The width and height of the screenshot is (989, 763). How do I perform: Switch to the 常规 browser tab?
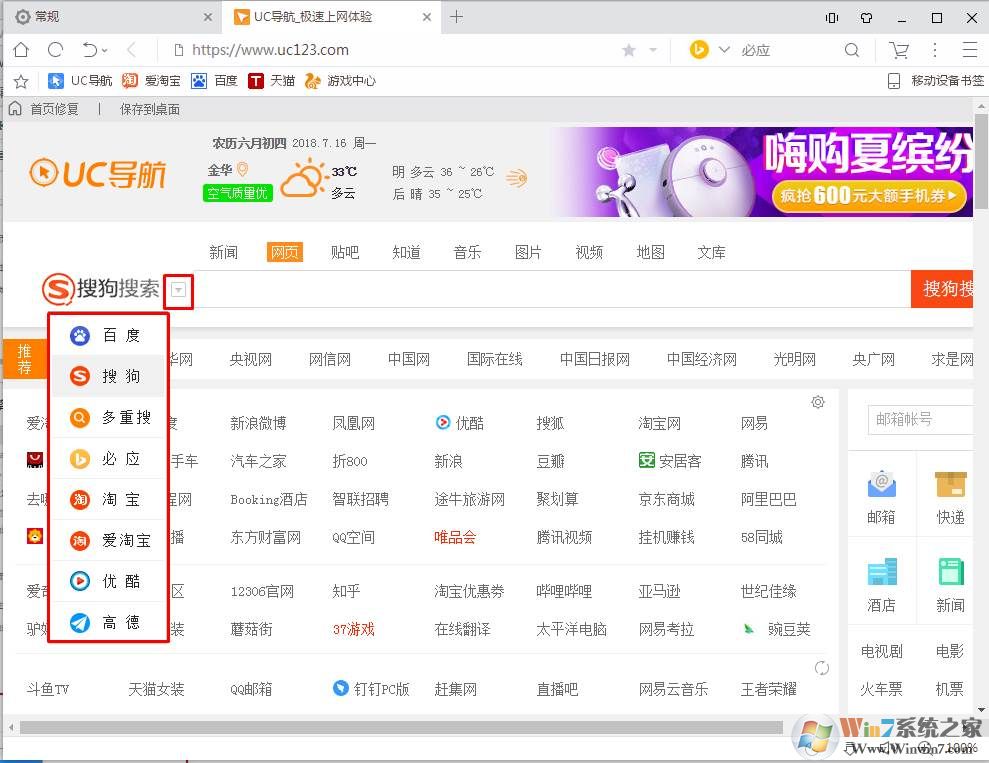[110, 17]
